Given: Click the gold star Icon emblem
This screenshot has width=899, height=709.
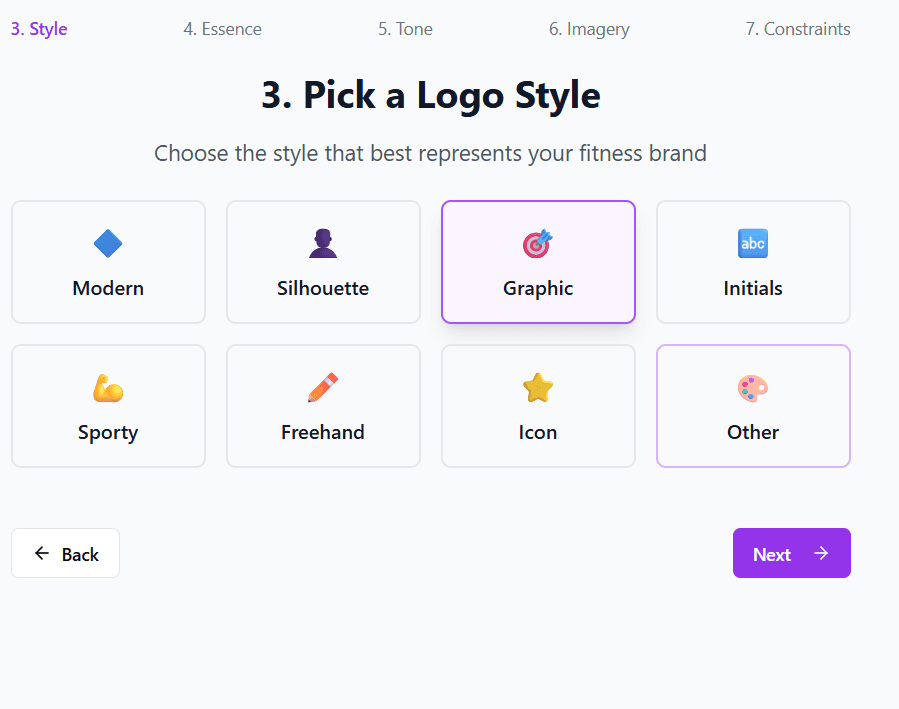Looking at the screenshot, I should click(x=538, y=387).
